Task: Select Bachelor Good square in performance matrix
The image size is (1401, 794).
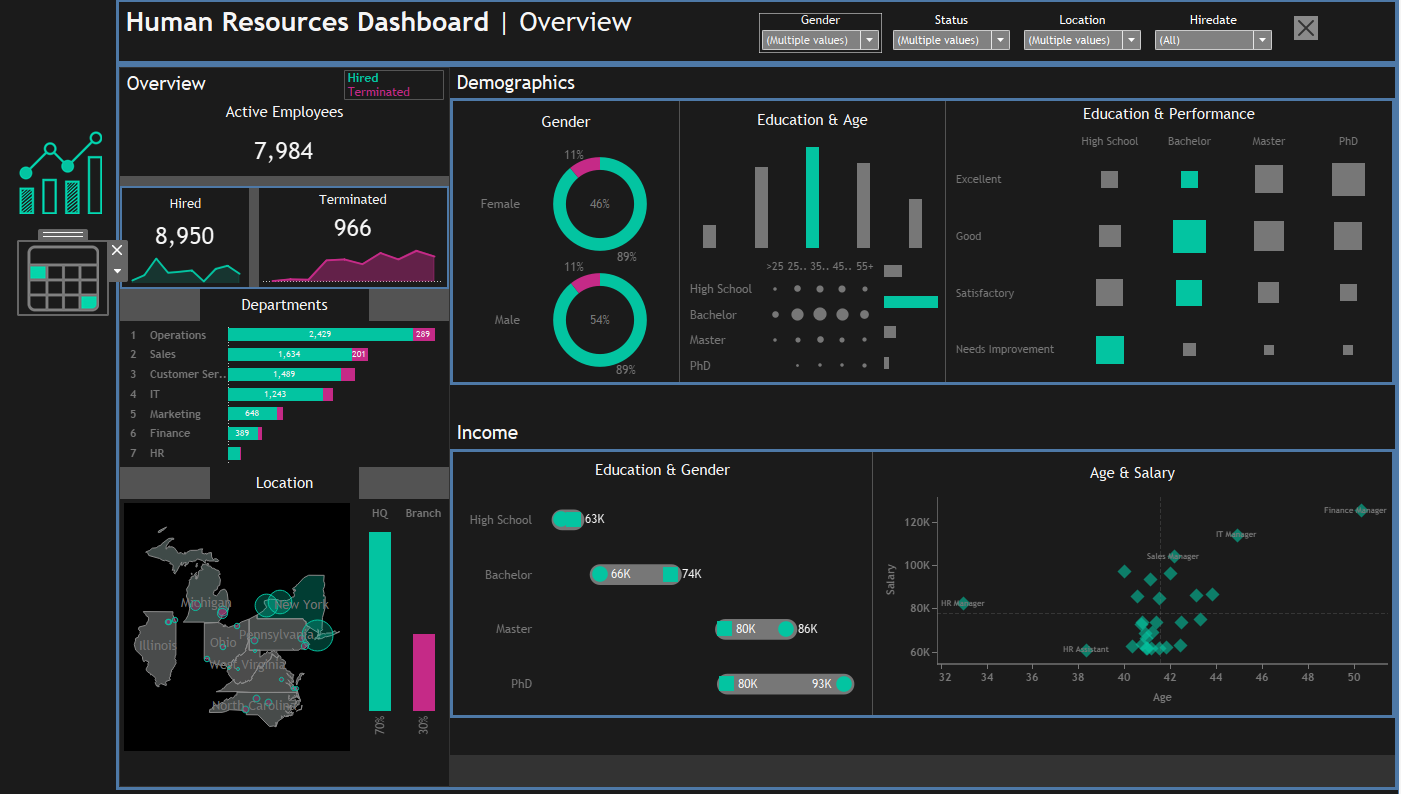Action: [x=1189, y=236]
